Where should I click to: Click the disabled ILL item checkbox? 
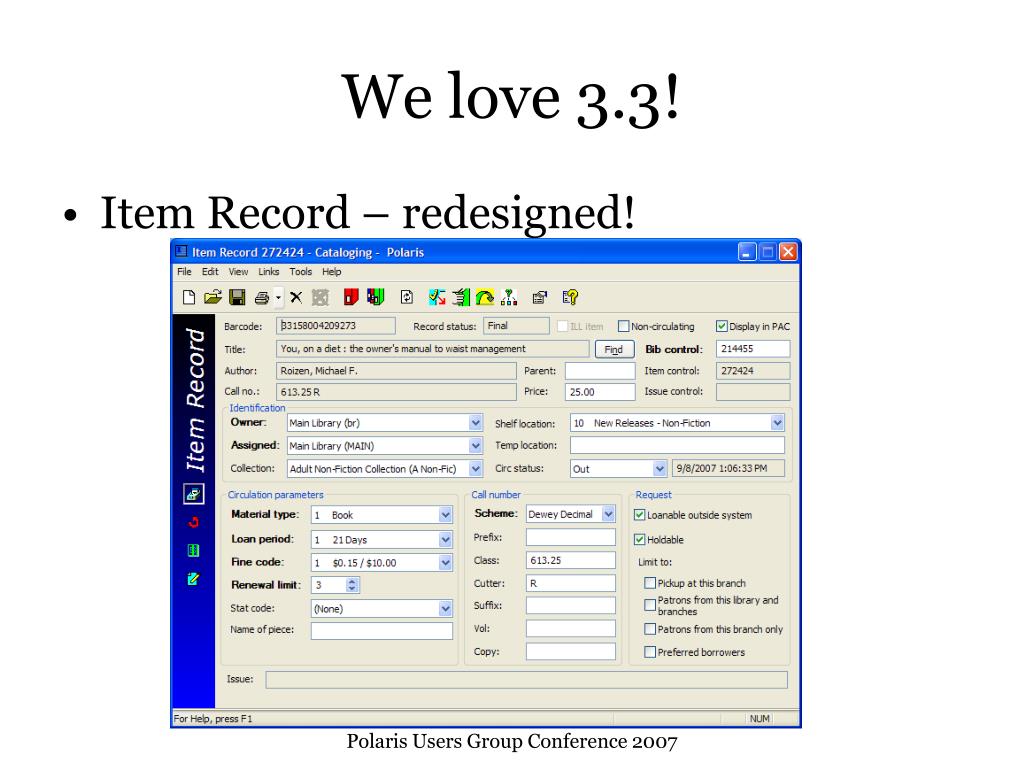tap(562, 326)
